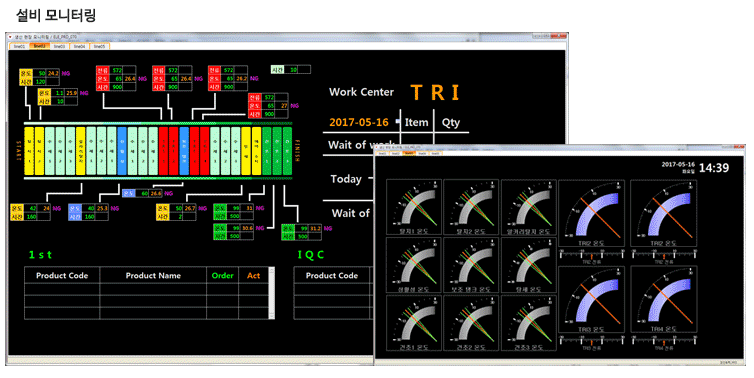Image resolution: width=754 pixels, height=378 pixels.
Task: Open the 보조 탱크 온도 gauge
Action: [471, 265]
